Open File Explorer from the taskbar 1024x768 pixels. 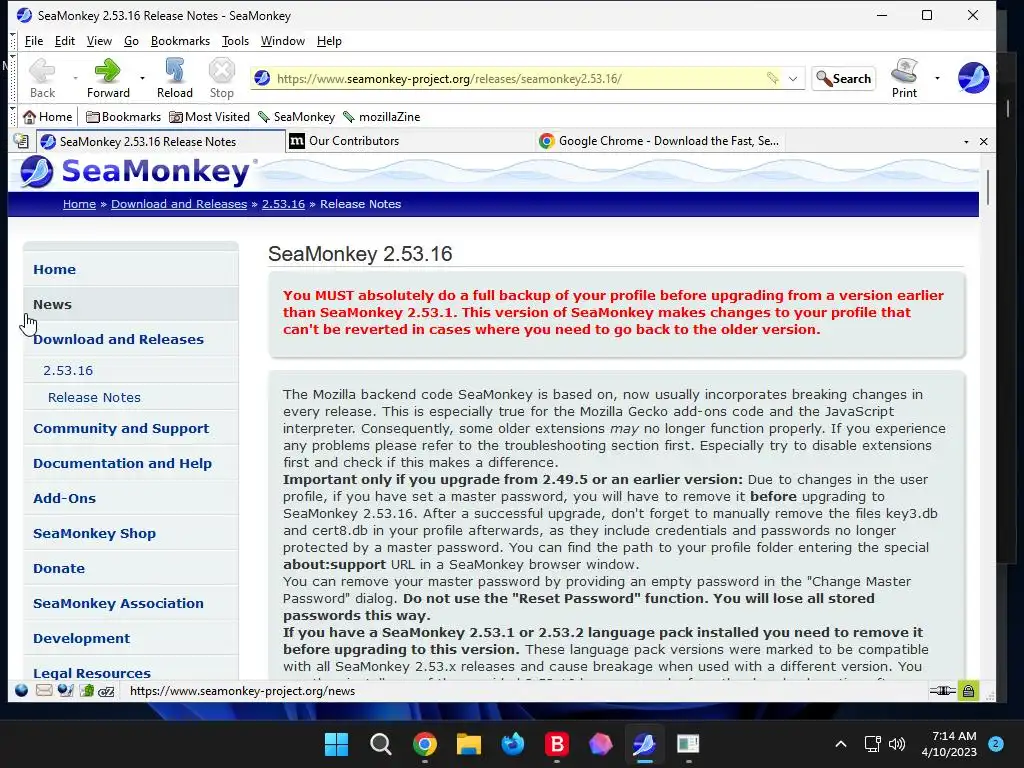pos(468,744)
